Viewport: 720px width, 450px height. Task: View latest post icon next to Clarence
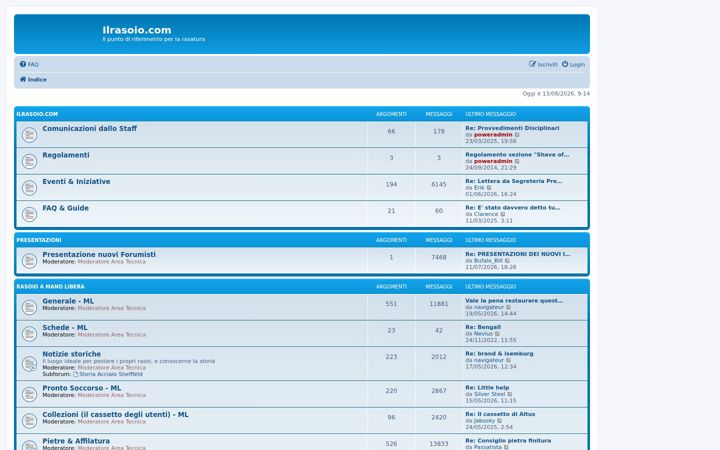(503, 214)
